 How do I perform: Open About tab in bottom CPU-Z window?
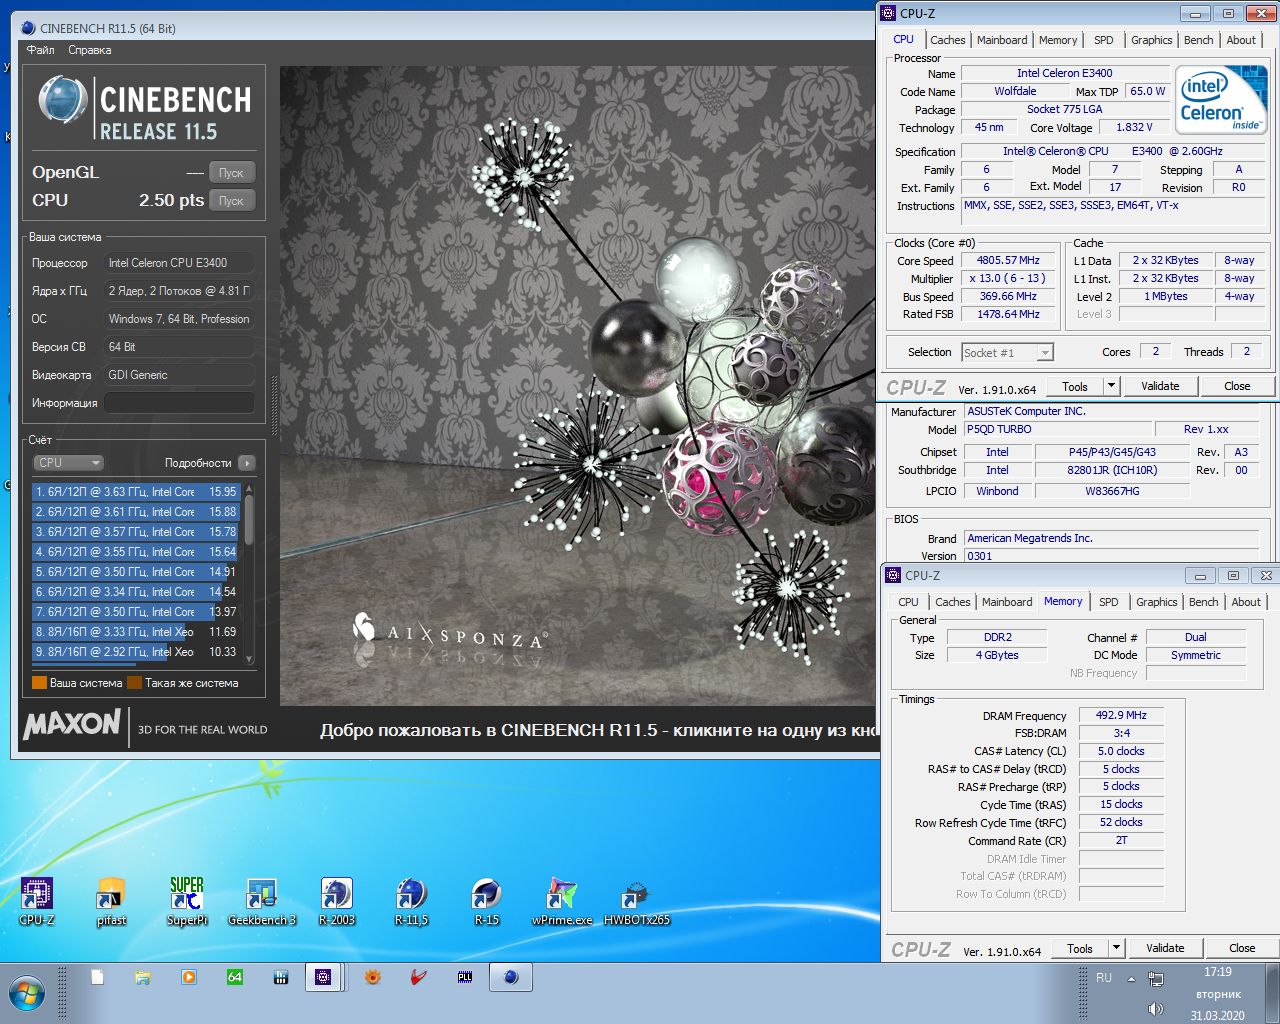coord(1246,602)
